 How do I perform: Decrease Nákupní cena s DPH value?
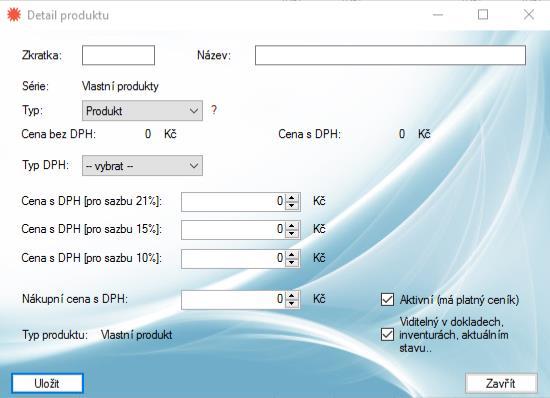pos(292,304)
